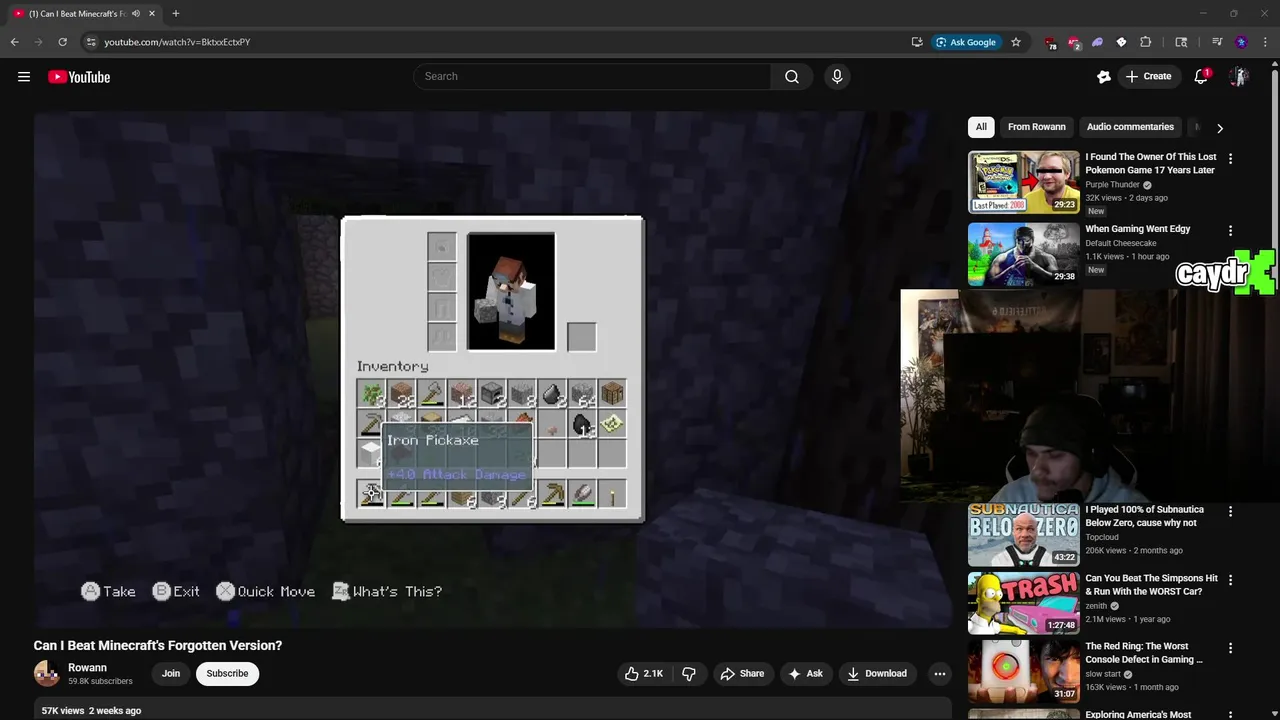Open options for the Simpsons Hit & Run video
1280x720 pixels.
click(1230, 580)
